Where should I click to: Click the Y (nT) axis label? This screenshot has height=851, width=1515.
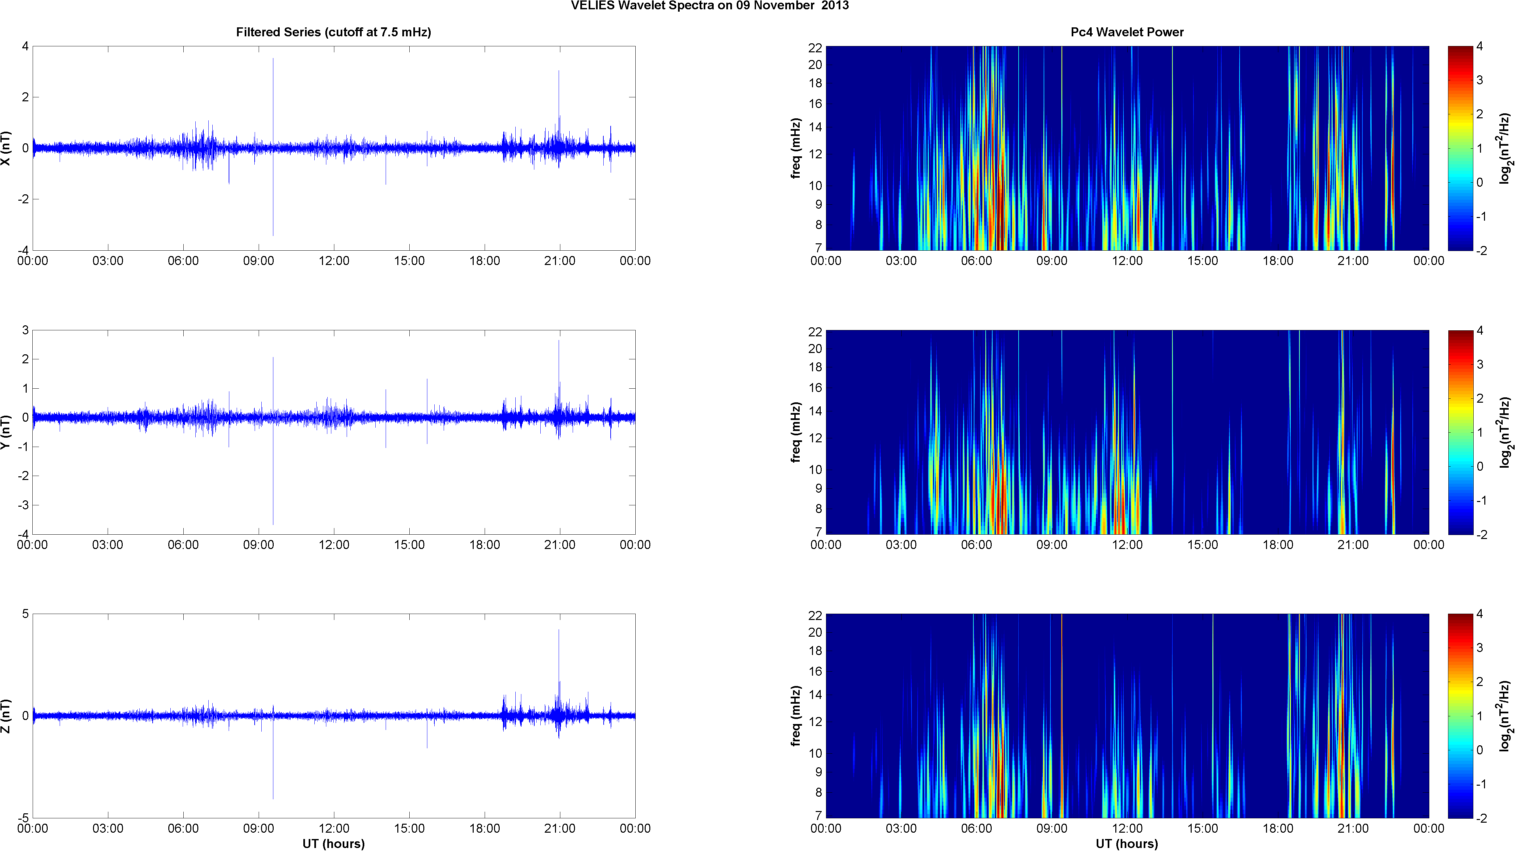(x=7, y=432)
